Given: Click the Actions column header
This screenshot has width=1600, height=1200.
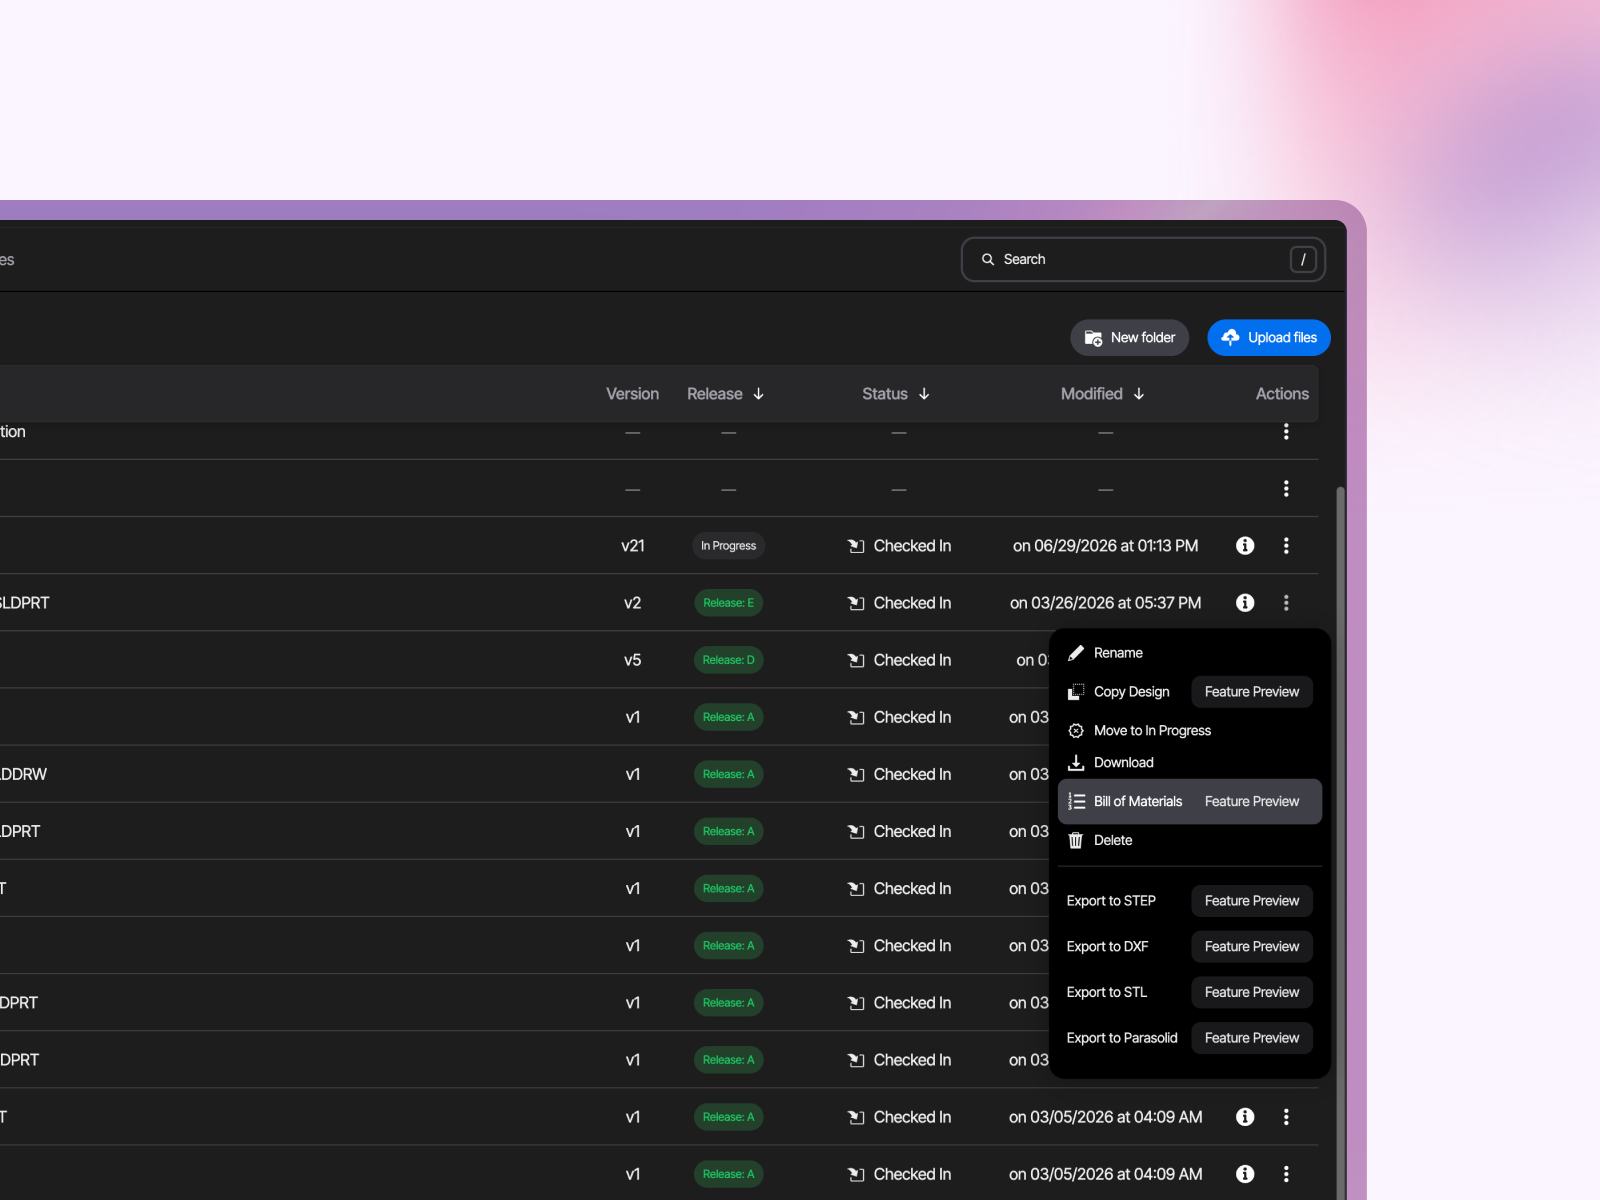Looking at the screenshot, I should pyautogui.click(x=1282, y=394).
